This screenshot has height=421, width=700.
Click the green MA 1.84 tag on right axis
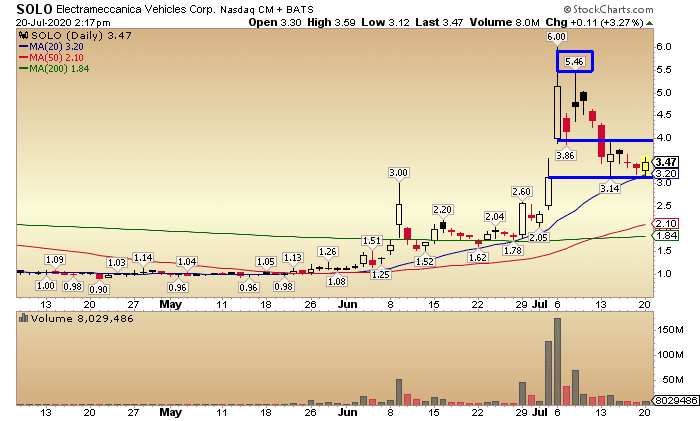(x=666, y=236)
